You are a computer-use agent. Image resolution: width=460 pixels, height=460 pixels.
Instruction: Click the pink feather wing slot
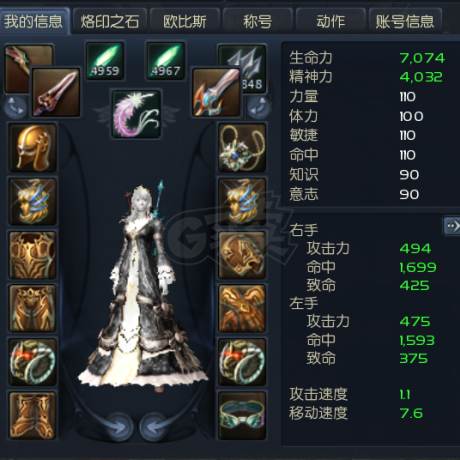(x=136, y=114)
